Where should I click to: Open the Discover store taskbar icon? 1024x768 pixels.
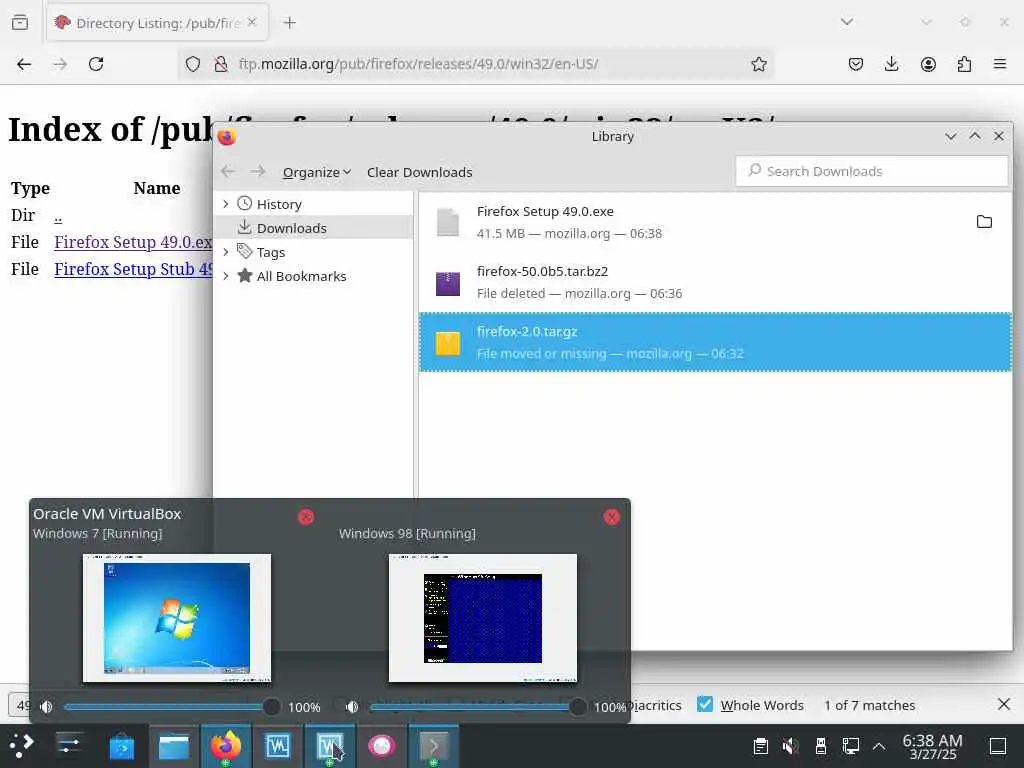pyautogui.click(x=121, y=746)
